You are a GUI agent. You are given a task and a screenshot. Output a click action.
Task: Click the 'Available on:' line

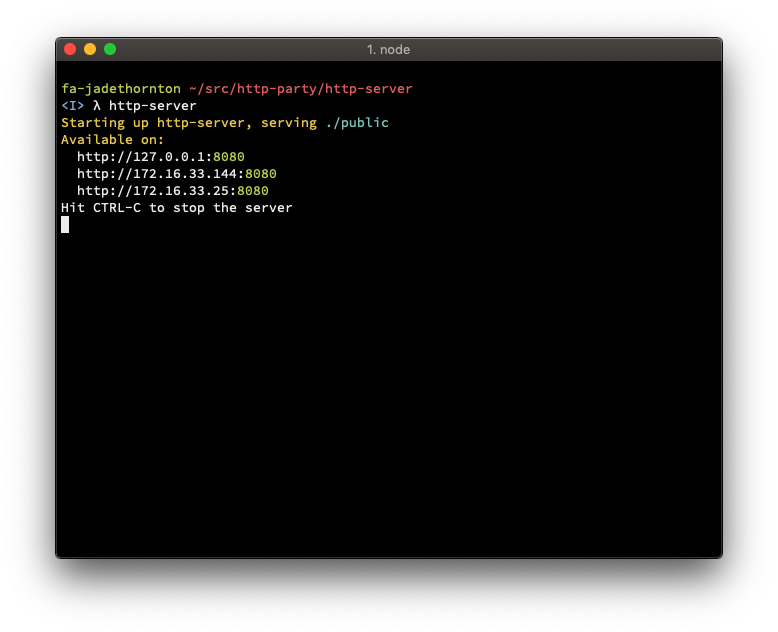(x=112, y=140)
